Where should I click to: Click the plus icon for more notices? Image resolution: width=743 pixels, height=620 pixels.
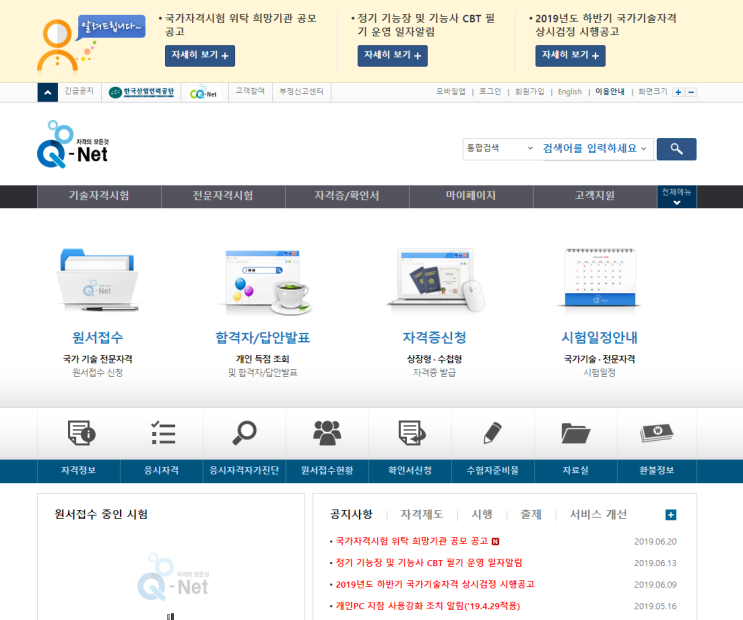pos(671,514)
